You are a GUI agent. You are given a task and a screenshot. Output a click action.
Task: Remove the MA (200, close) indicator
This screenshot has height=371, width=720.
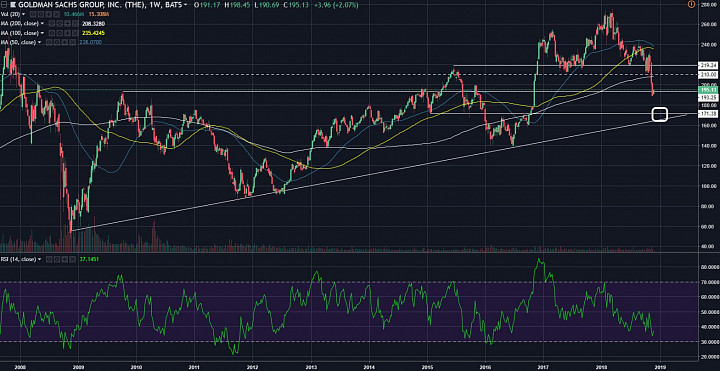(75, 24)
